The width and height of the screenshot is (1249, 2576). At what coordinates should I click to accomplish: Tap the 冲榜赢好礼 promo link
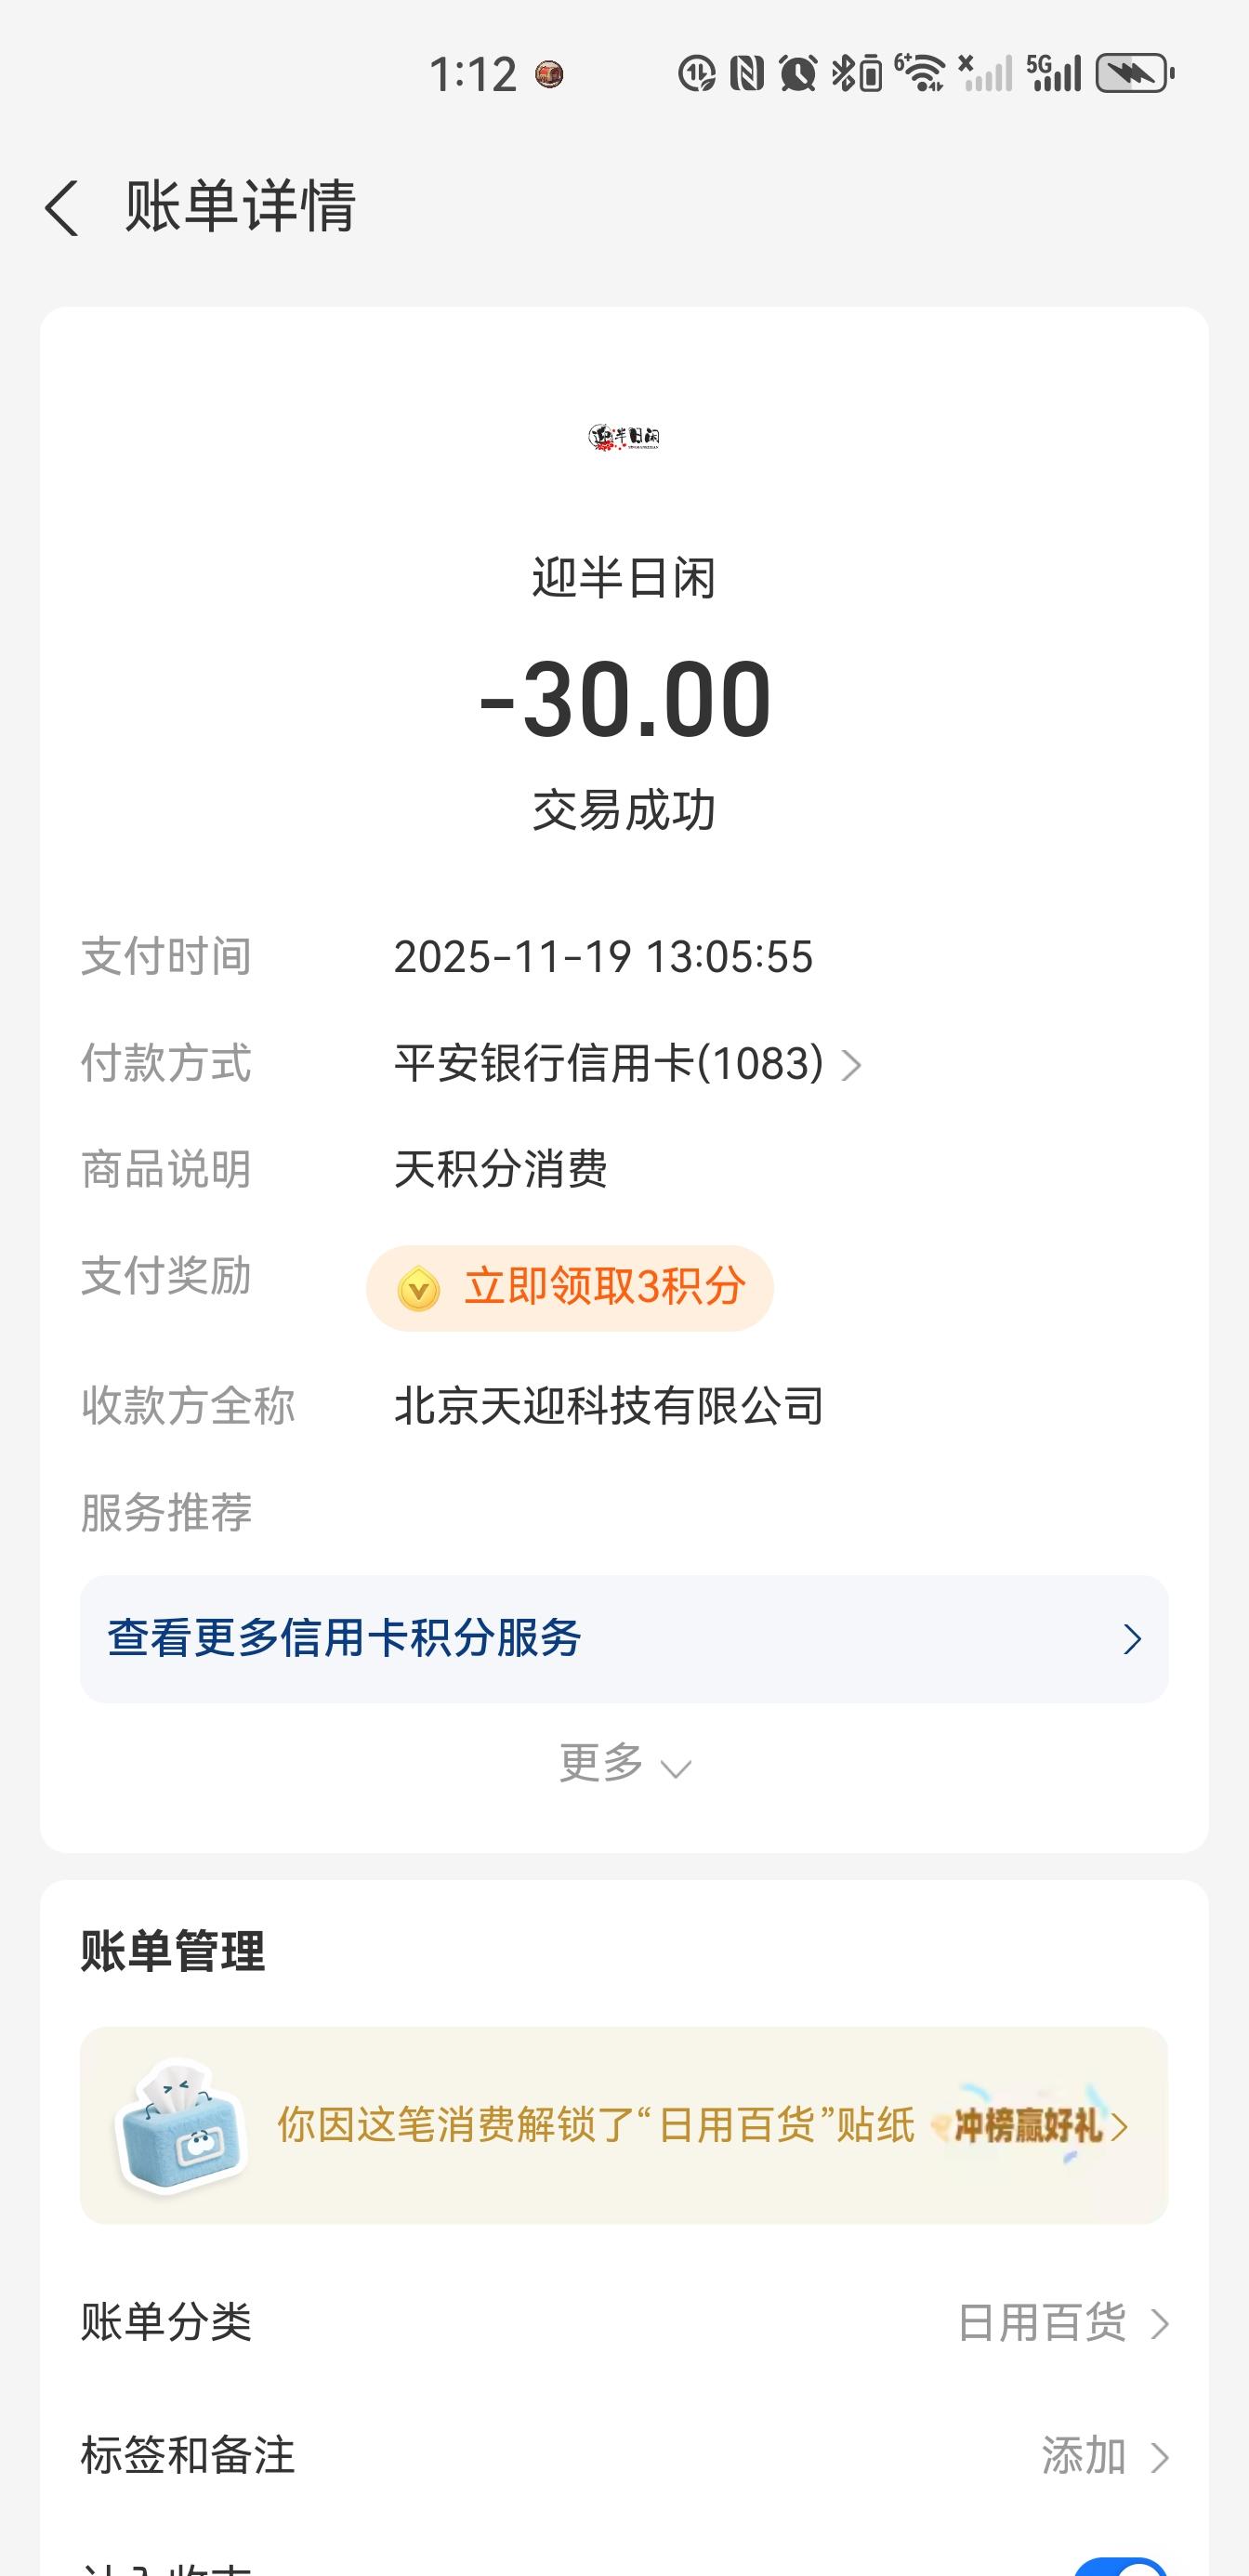pos(1030,2126)
